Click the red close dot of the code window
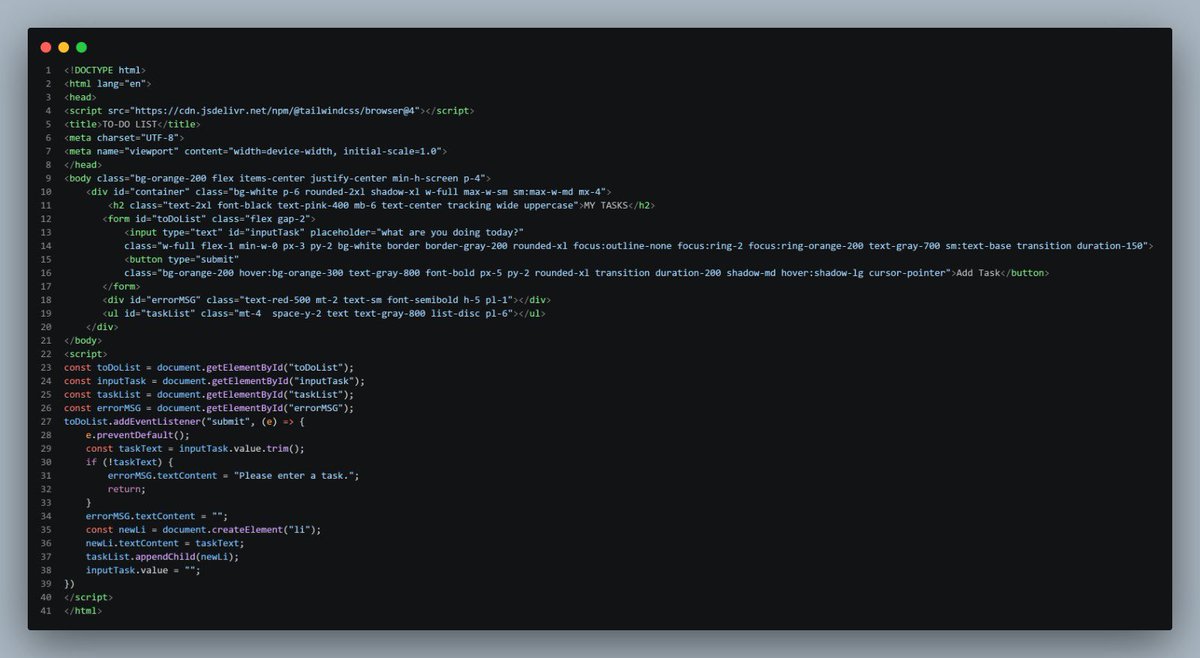1200x658 pixels. [46, 47]
